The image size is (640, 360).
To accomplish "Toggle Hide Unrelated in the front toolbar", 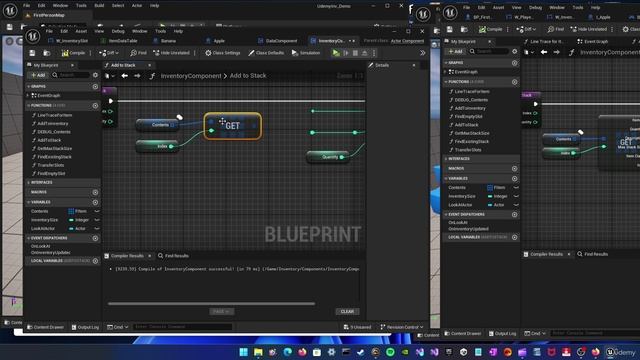I will (171, 53).
